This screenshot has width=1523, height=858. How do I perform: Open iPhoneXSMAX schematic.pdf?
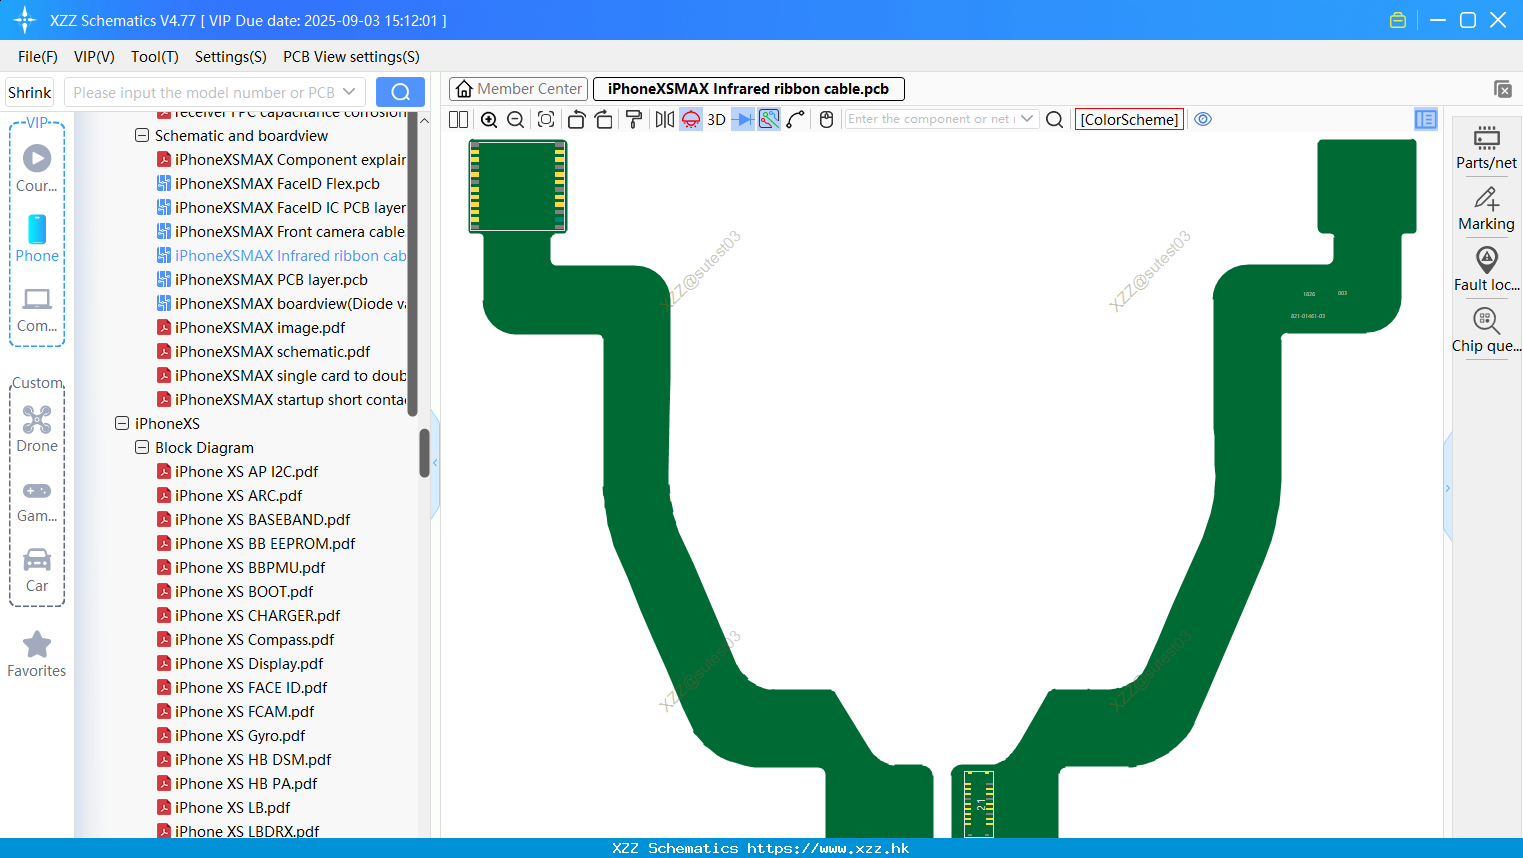point(263,351)
